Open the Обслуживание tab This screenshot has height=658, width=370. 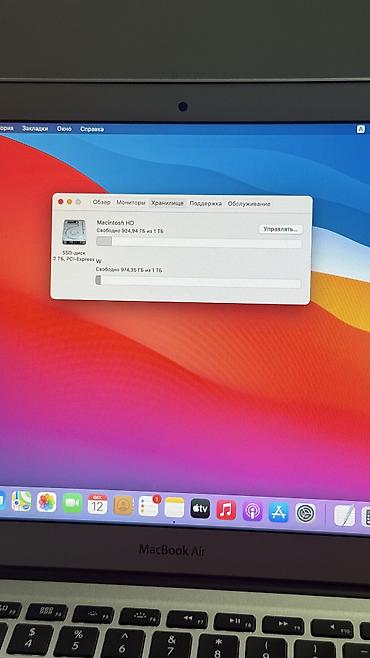[249, 204]
